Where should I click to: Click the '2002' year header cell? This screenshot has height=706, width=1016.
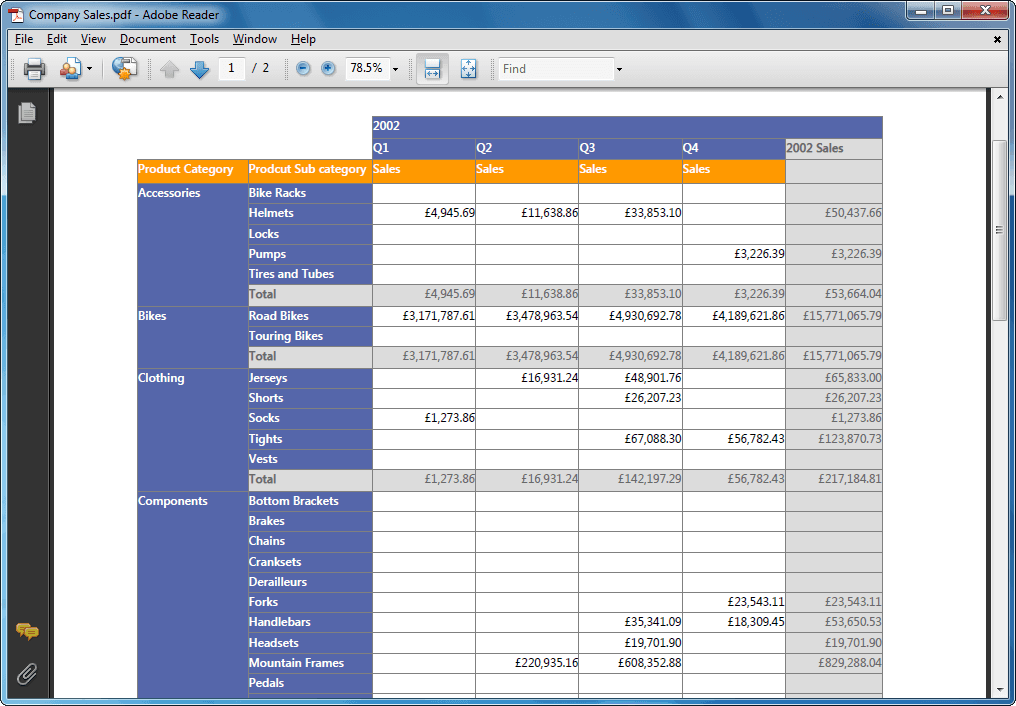(627, 127)
